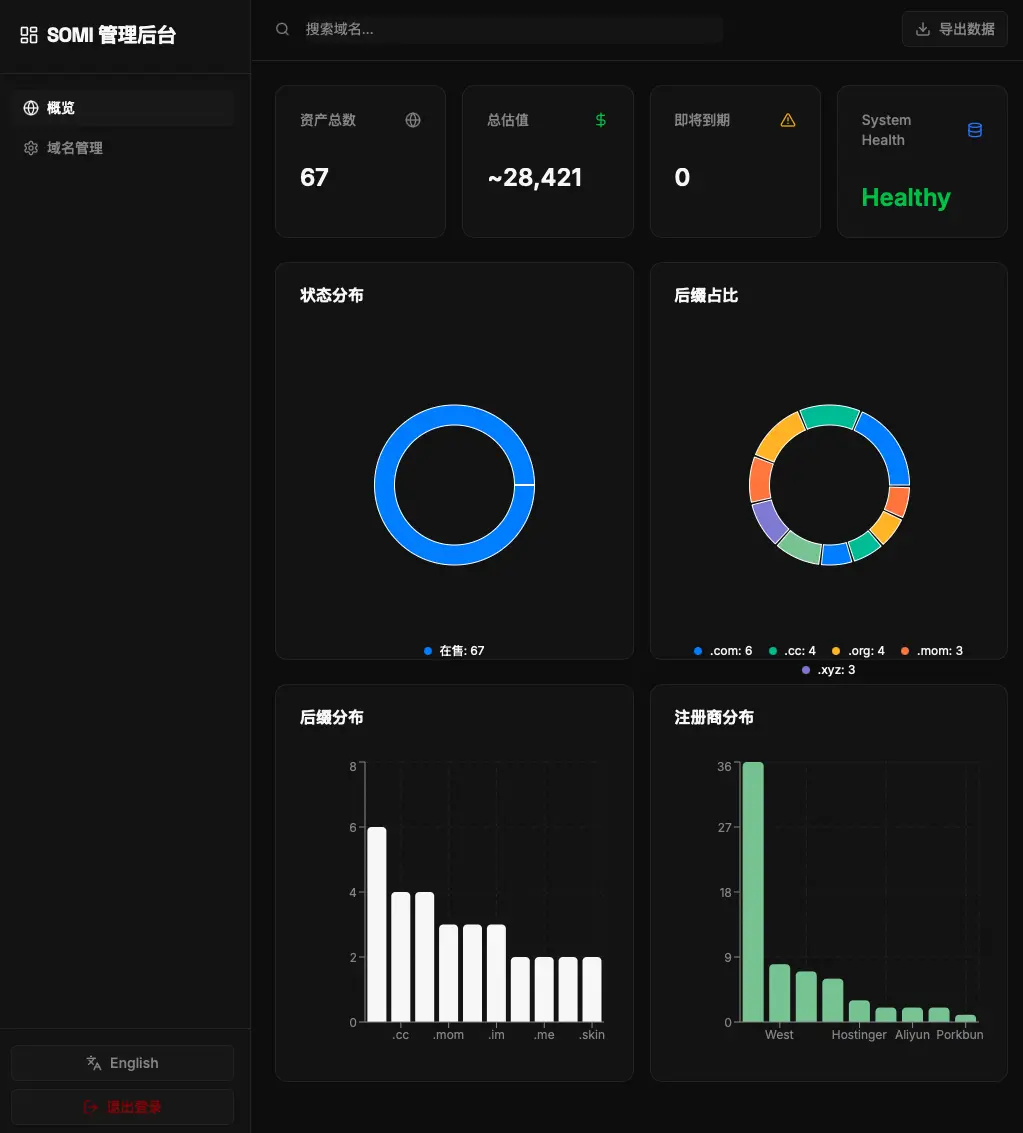Click the 后缀占比 chart title
Screen dimensions: 1023x1133
(x=706, y=295)
